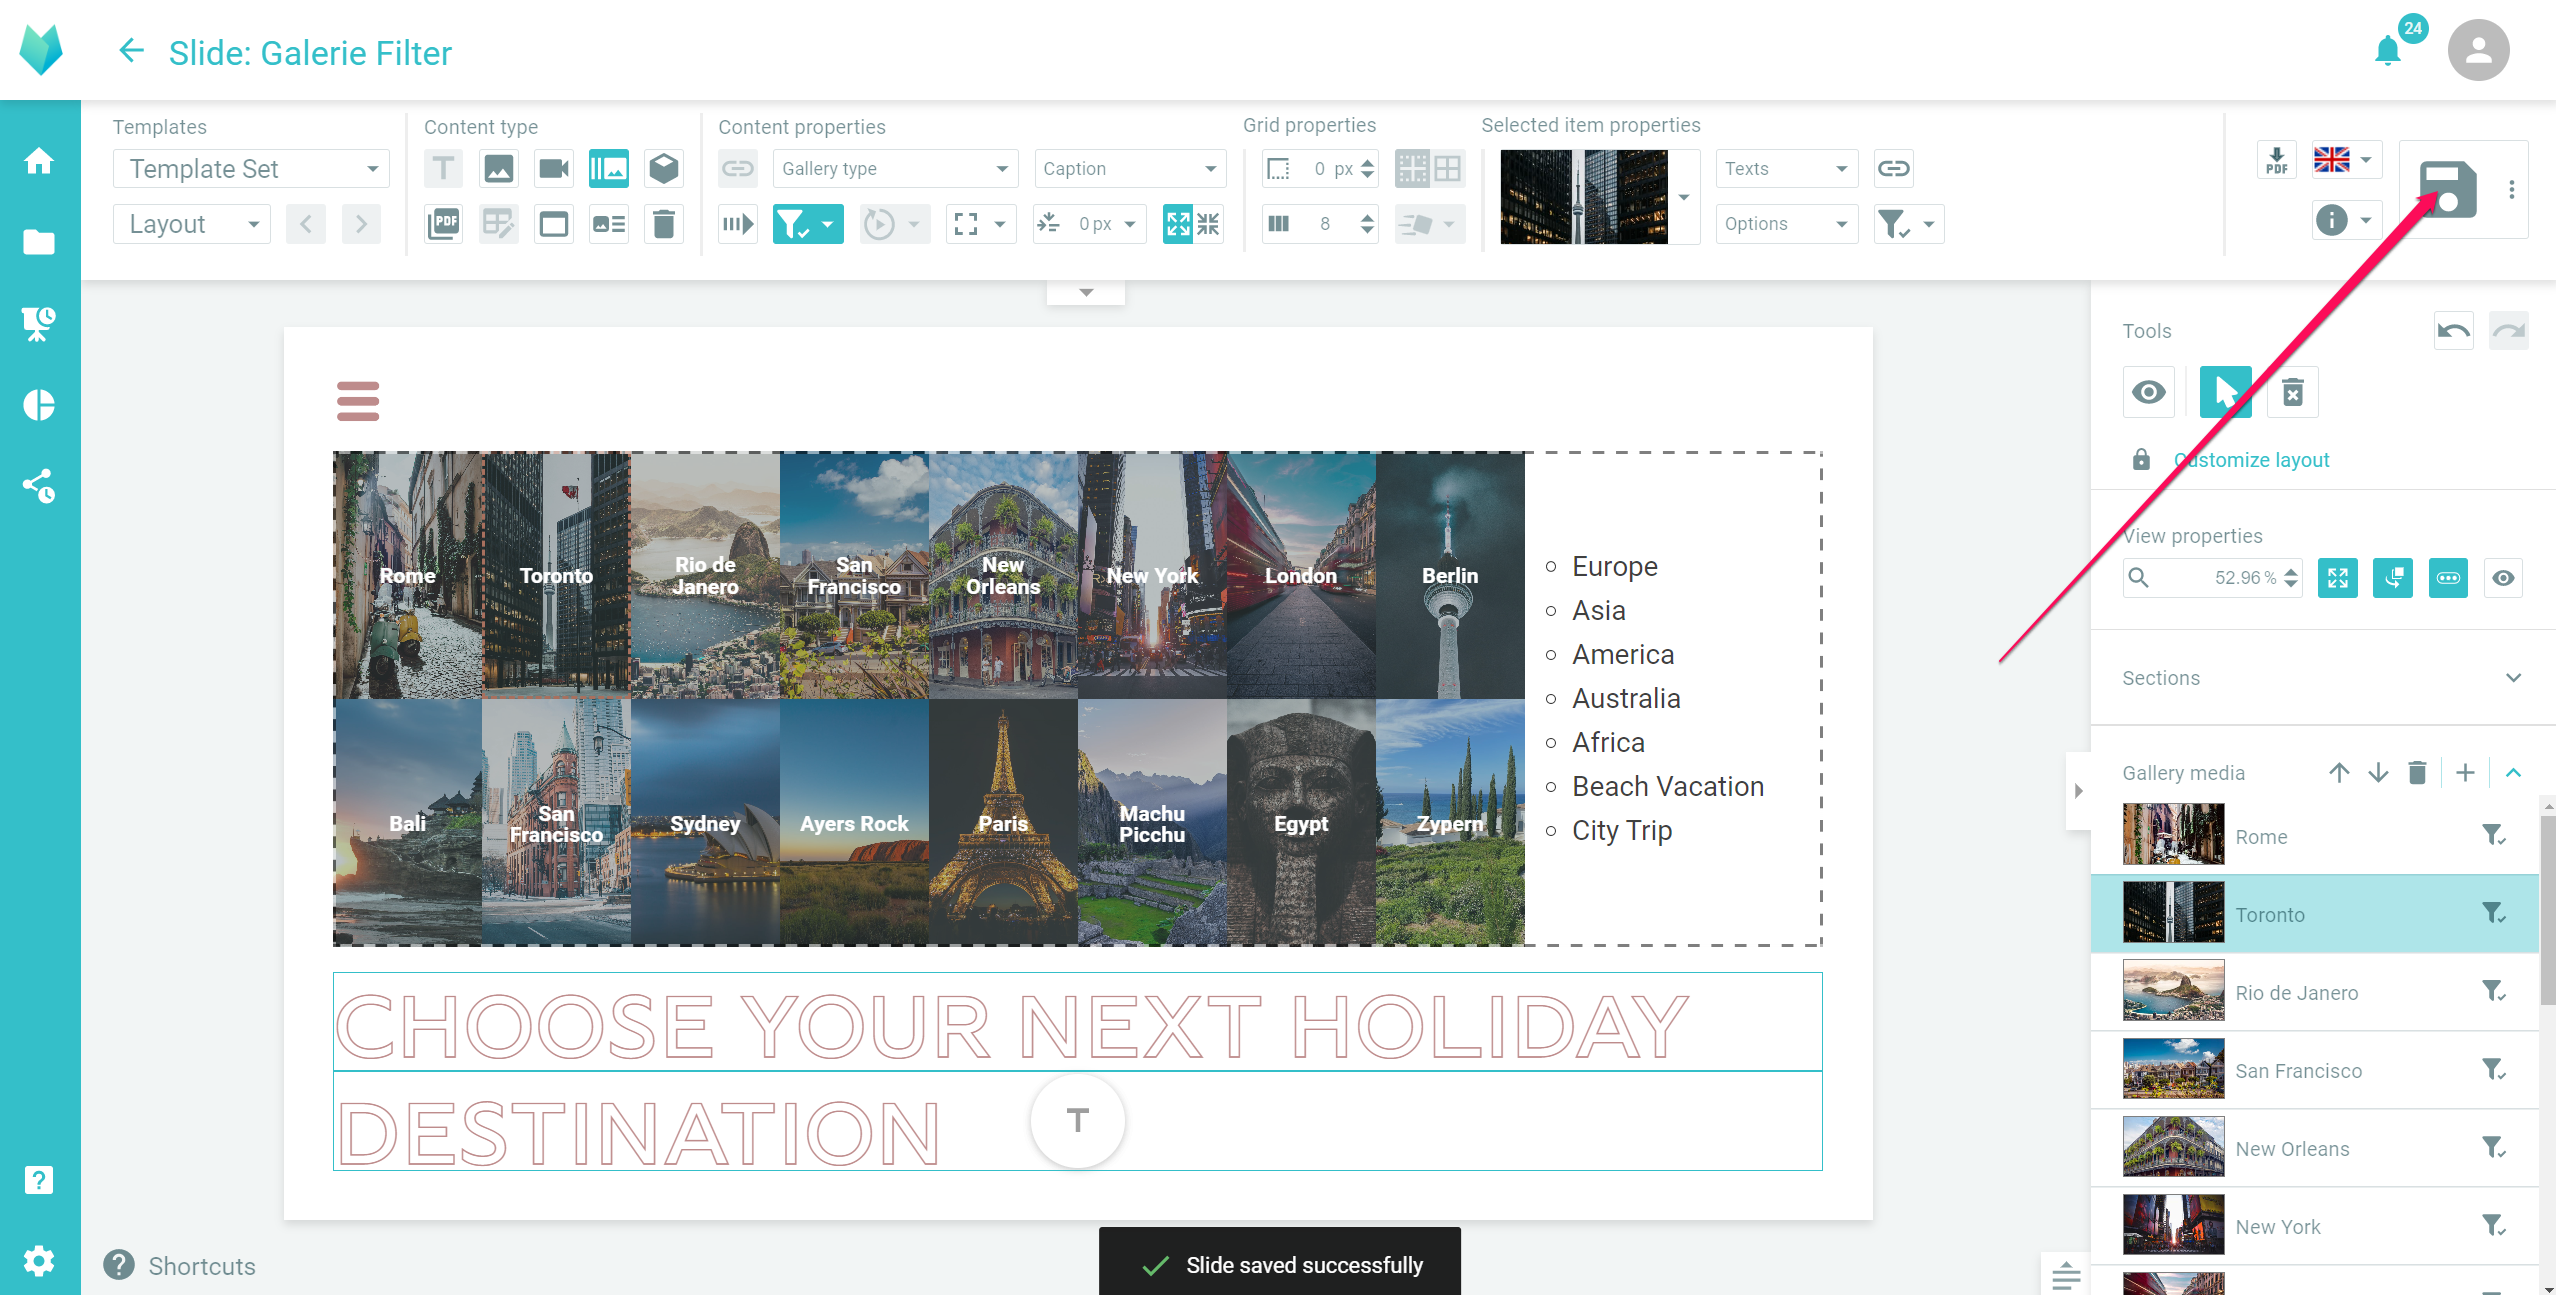Toggle expand/collapse gallery grid mode
Screen dimensions: 2556x1295
tap(1193, 224)
